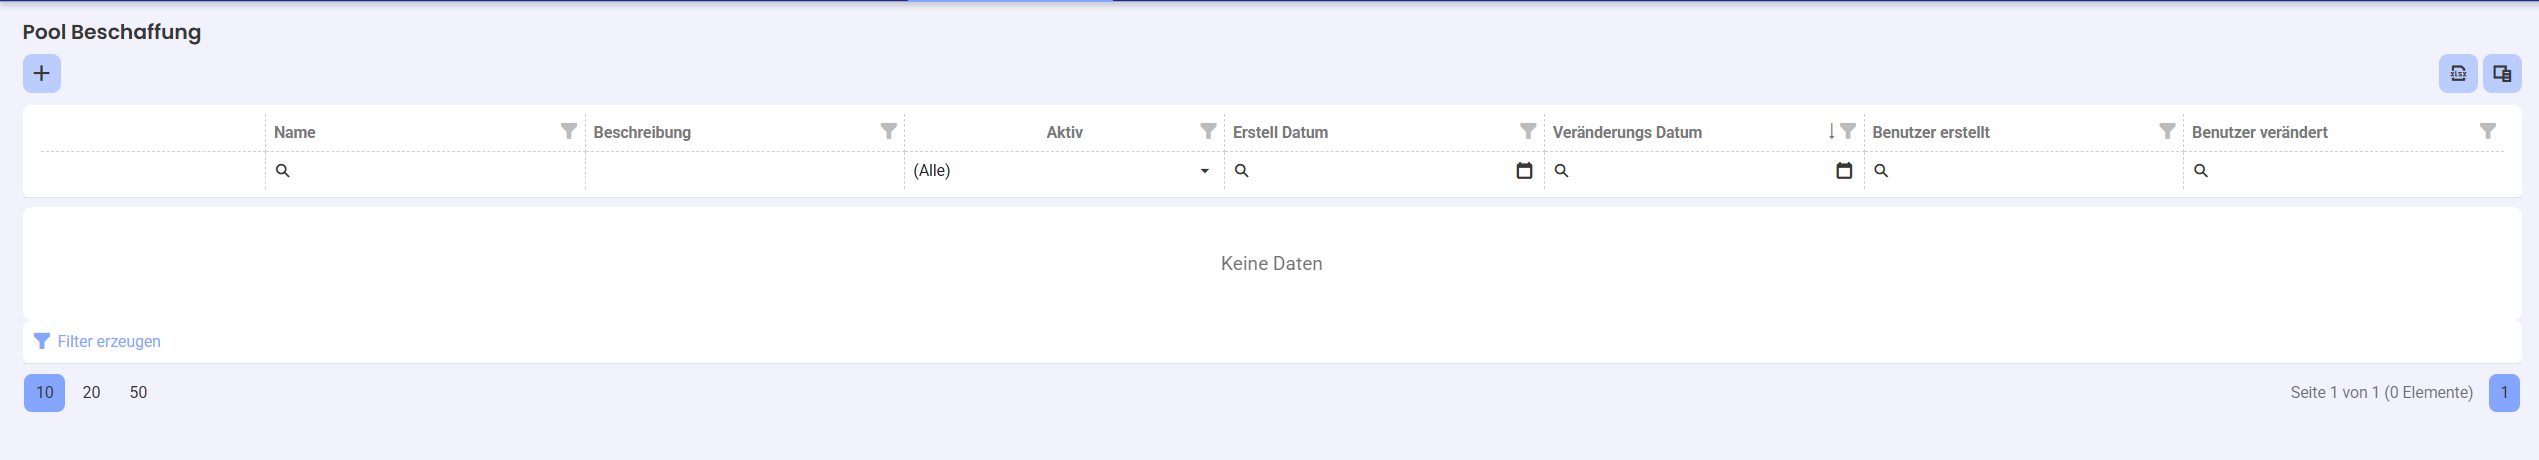Open filter icon on Beschreibung column

pyautogui.click(x=888, y=131)
